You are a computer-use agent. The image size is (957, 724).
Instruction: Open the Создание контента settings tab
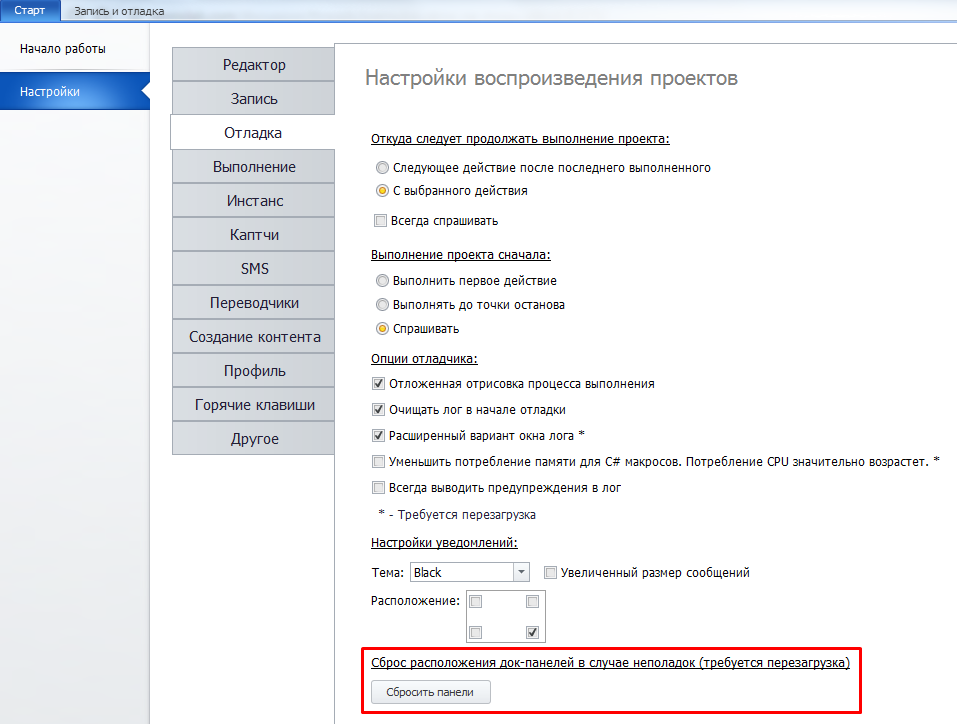[x=253, y=337]
